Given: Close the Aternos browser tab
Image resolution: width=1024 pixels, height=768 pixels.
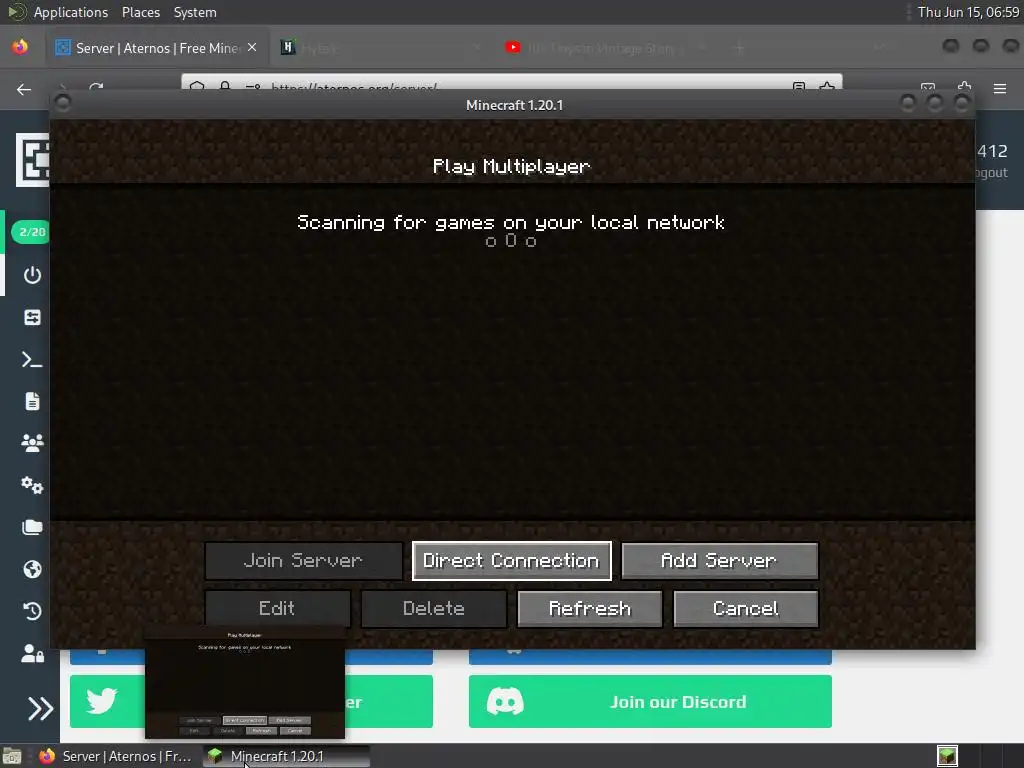Looking at the screenshot, I should pyautogui.click(x=252, y=48).
